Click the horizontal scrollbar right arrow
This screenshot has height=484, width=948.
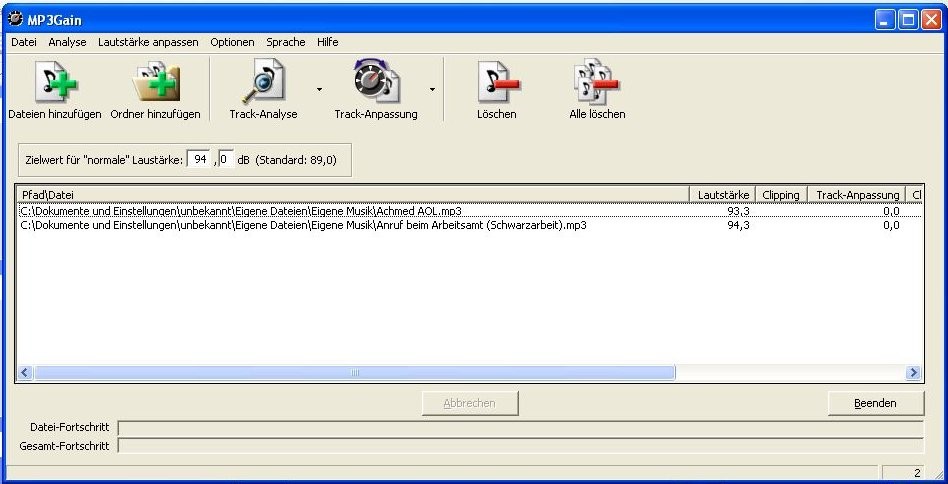[914, 373]
